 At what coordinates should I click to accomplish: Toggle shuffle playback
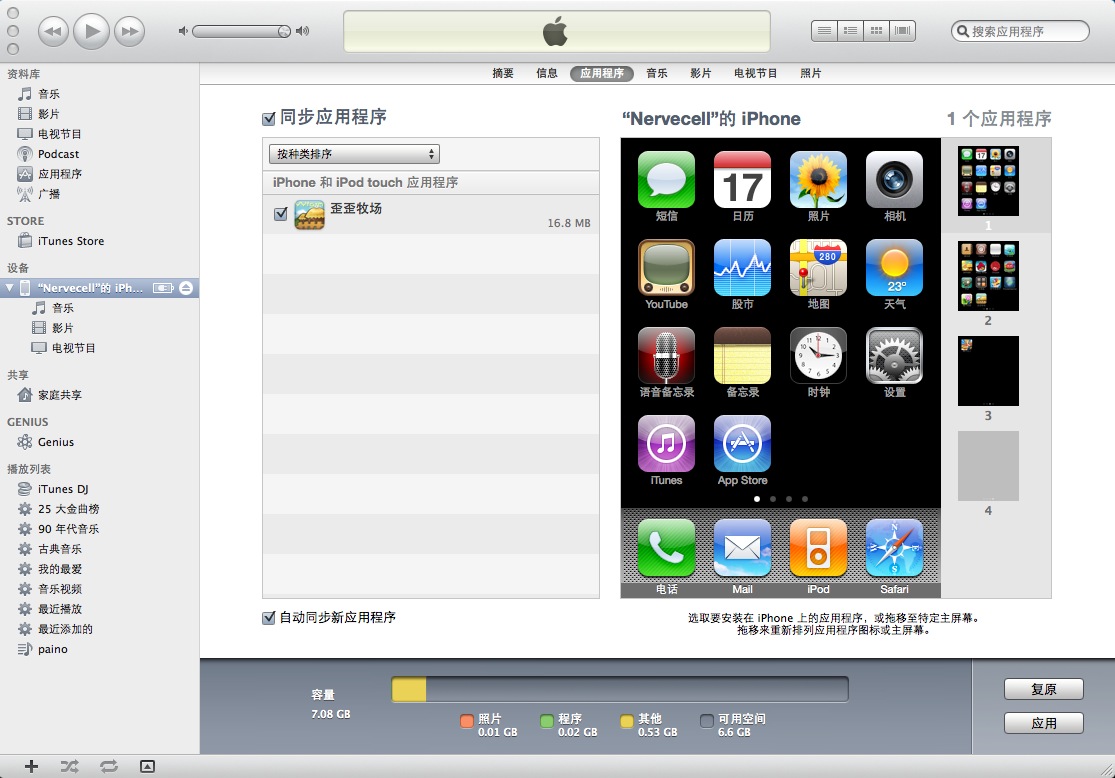coord(70,766)
